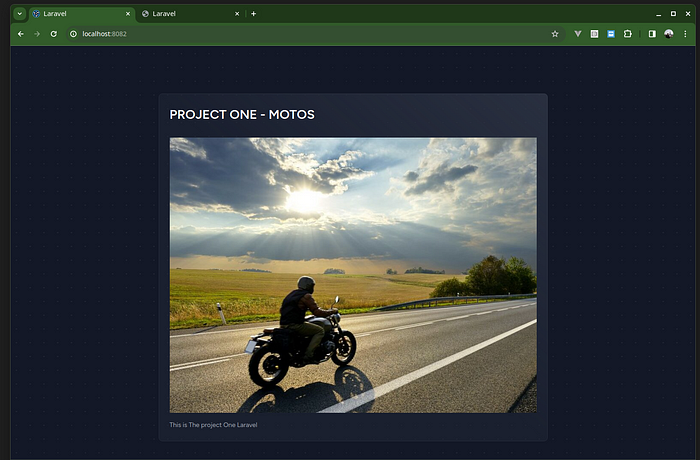Click the PROJECT ONE - MOTOS heading
700x460 pixels.
point(242,115)
